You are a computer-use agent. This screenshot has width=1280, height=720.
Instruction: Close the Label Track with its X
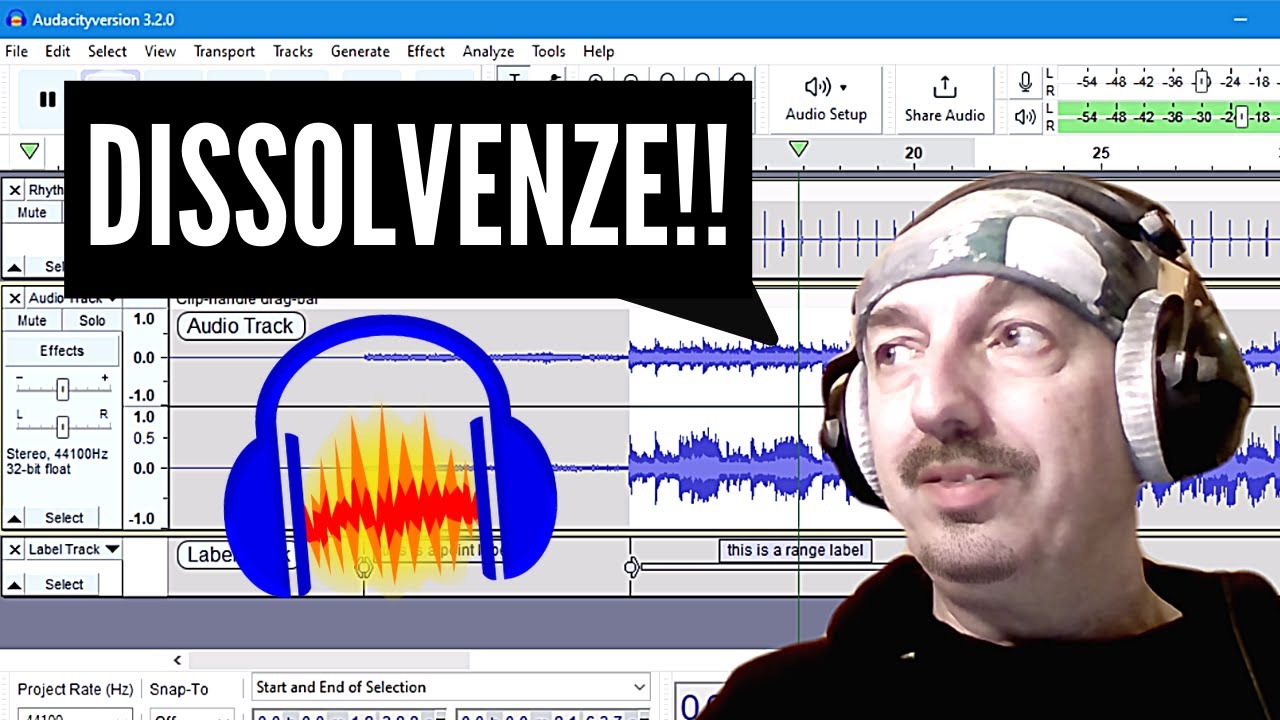[15, 549]
